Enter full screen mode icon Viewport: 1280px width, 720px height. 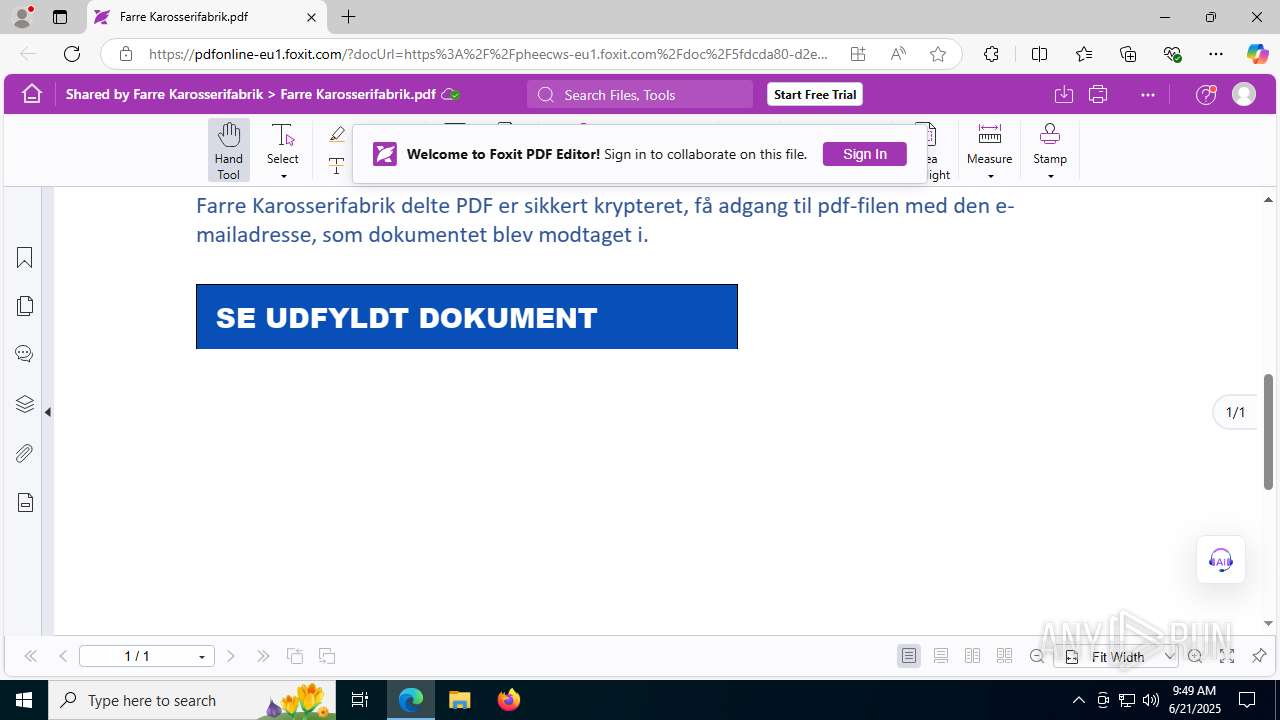click(x=1227, y=656)
